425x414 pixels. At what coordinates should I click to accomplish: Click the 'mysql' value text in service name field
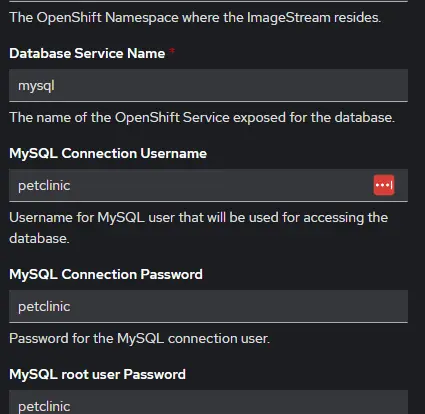point(36,86)
